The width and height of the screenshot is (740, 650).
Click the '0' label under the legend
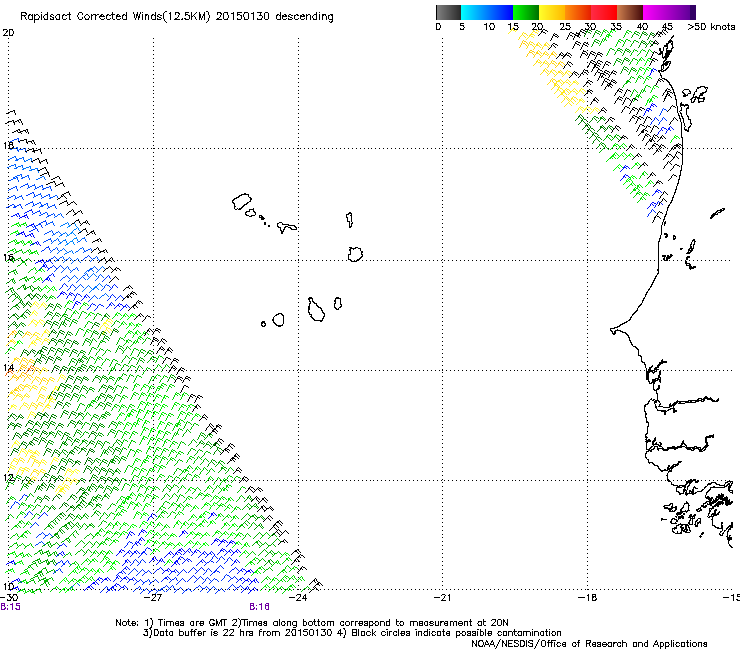[x=438, y=27]
